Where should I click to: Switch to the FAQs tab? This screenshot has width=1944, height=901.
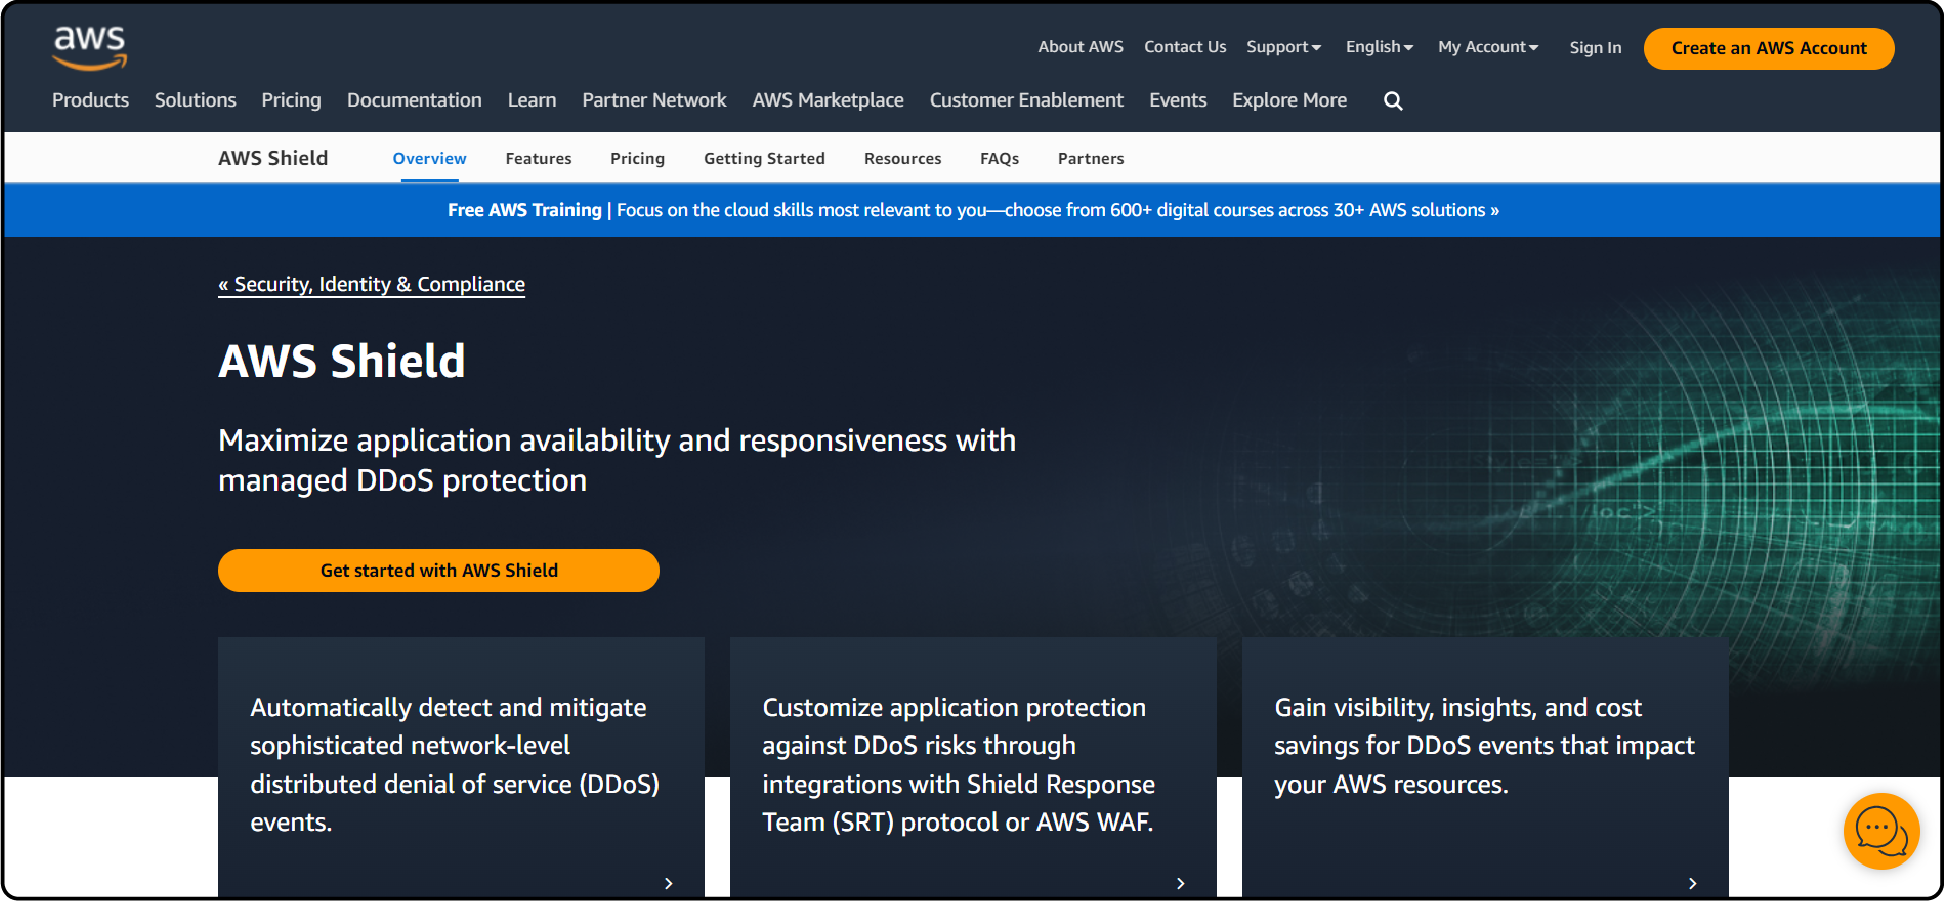click(999, 158)
